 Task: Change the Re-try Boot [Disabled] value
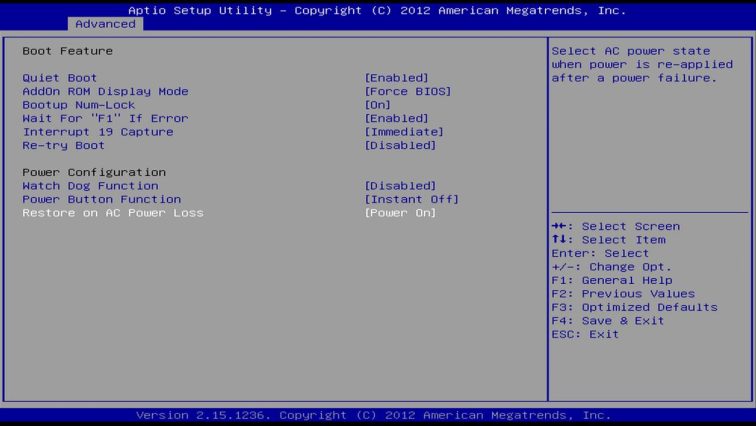click(400, 145)
